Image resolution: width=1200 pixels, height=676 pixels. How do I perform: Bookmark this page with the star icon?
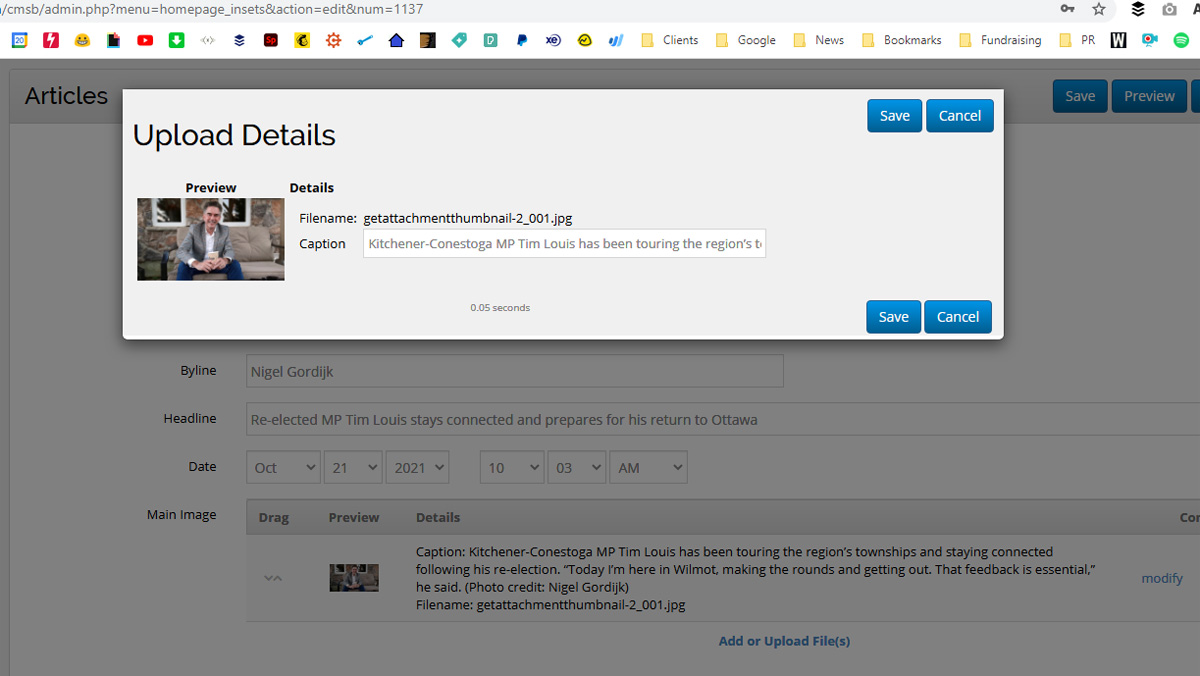point(1099,9)
